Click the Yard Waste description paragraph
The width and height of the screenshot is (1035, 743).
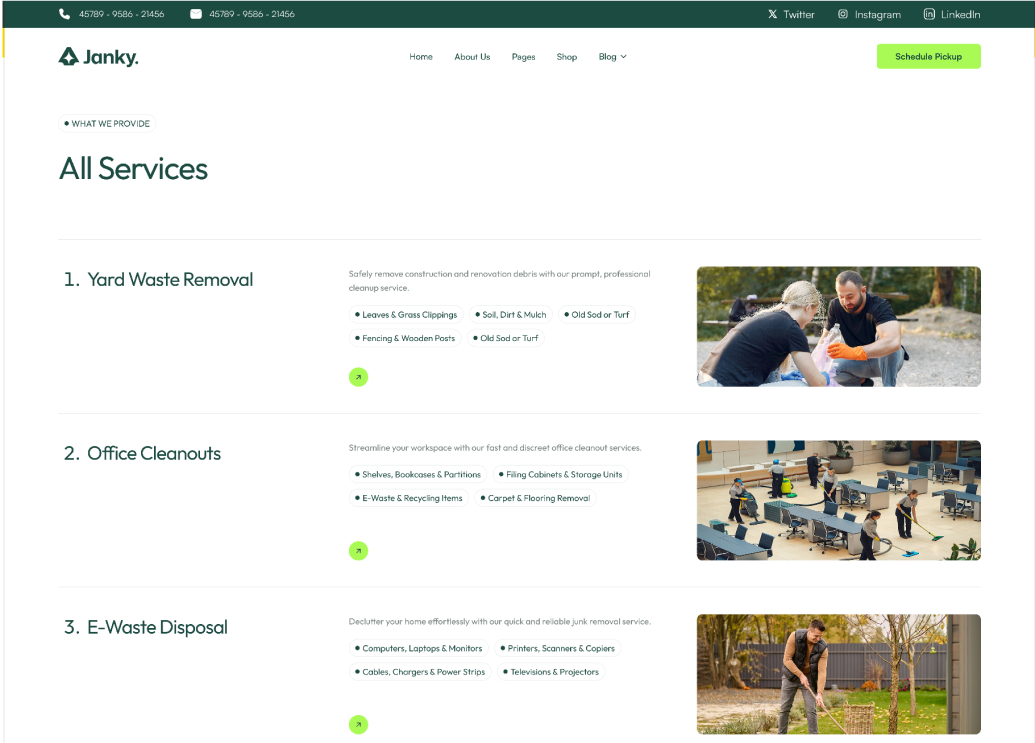pyautogui.click(x=500, y=280)
